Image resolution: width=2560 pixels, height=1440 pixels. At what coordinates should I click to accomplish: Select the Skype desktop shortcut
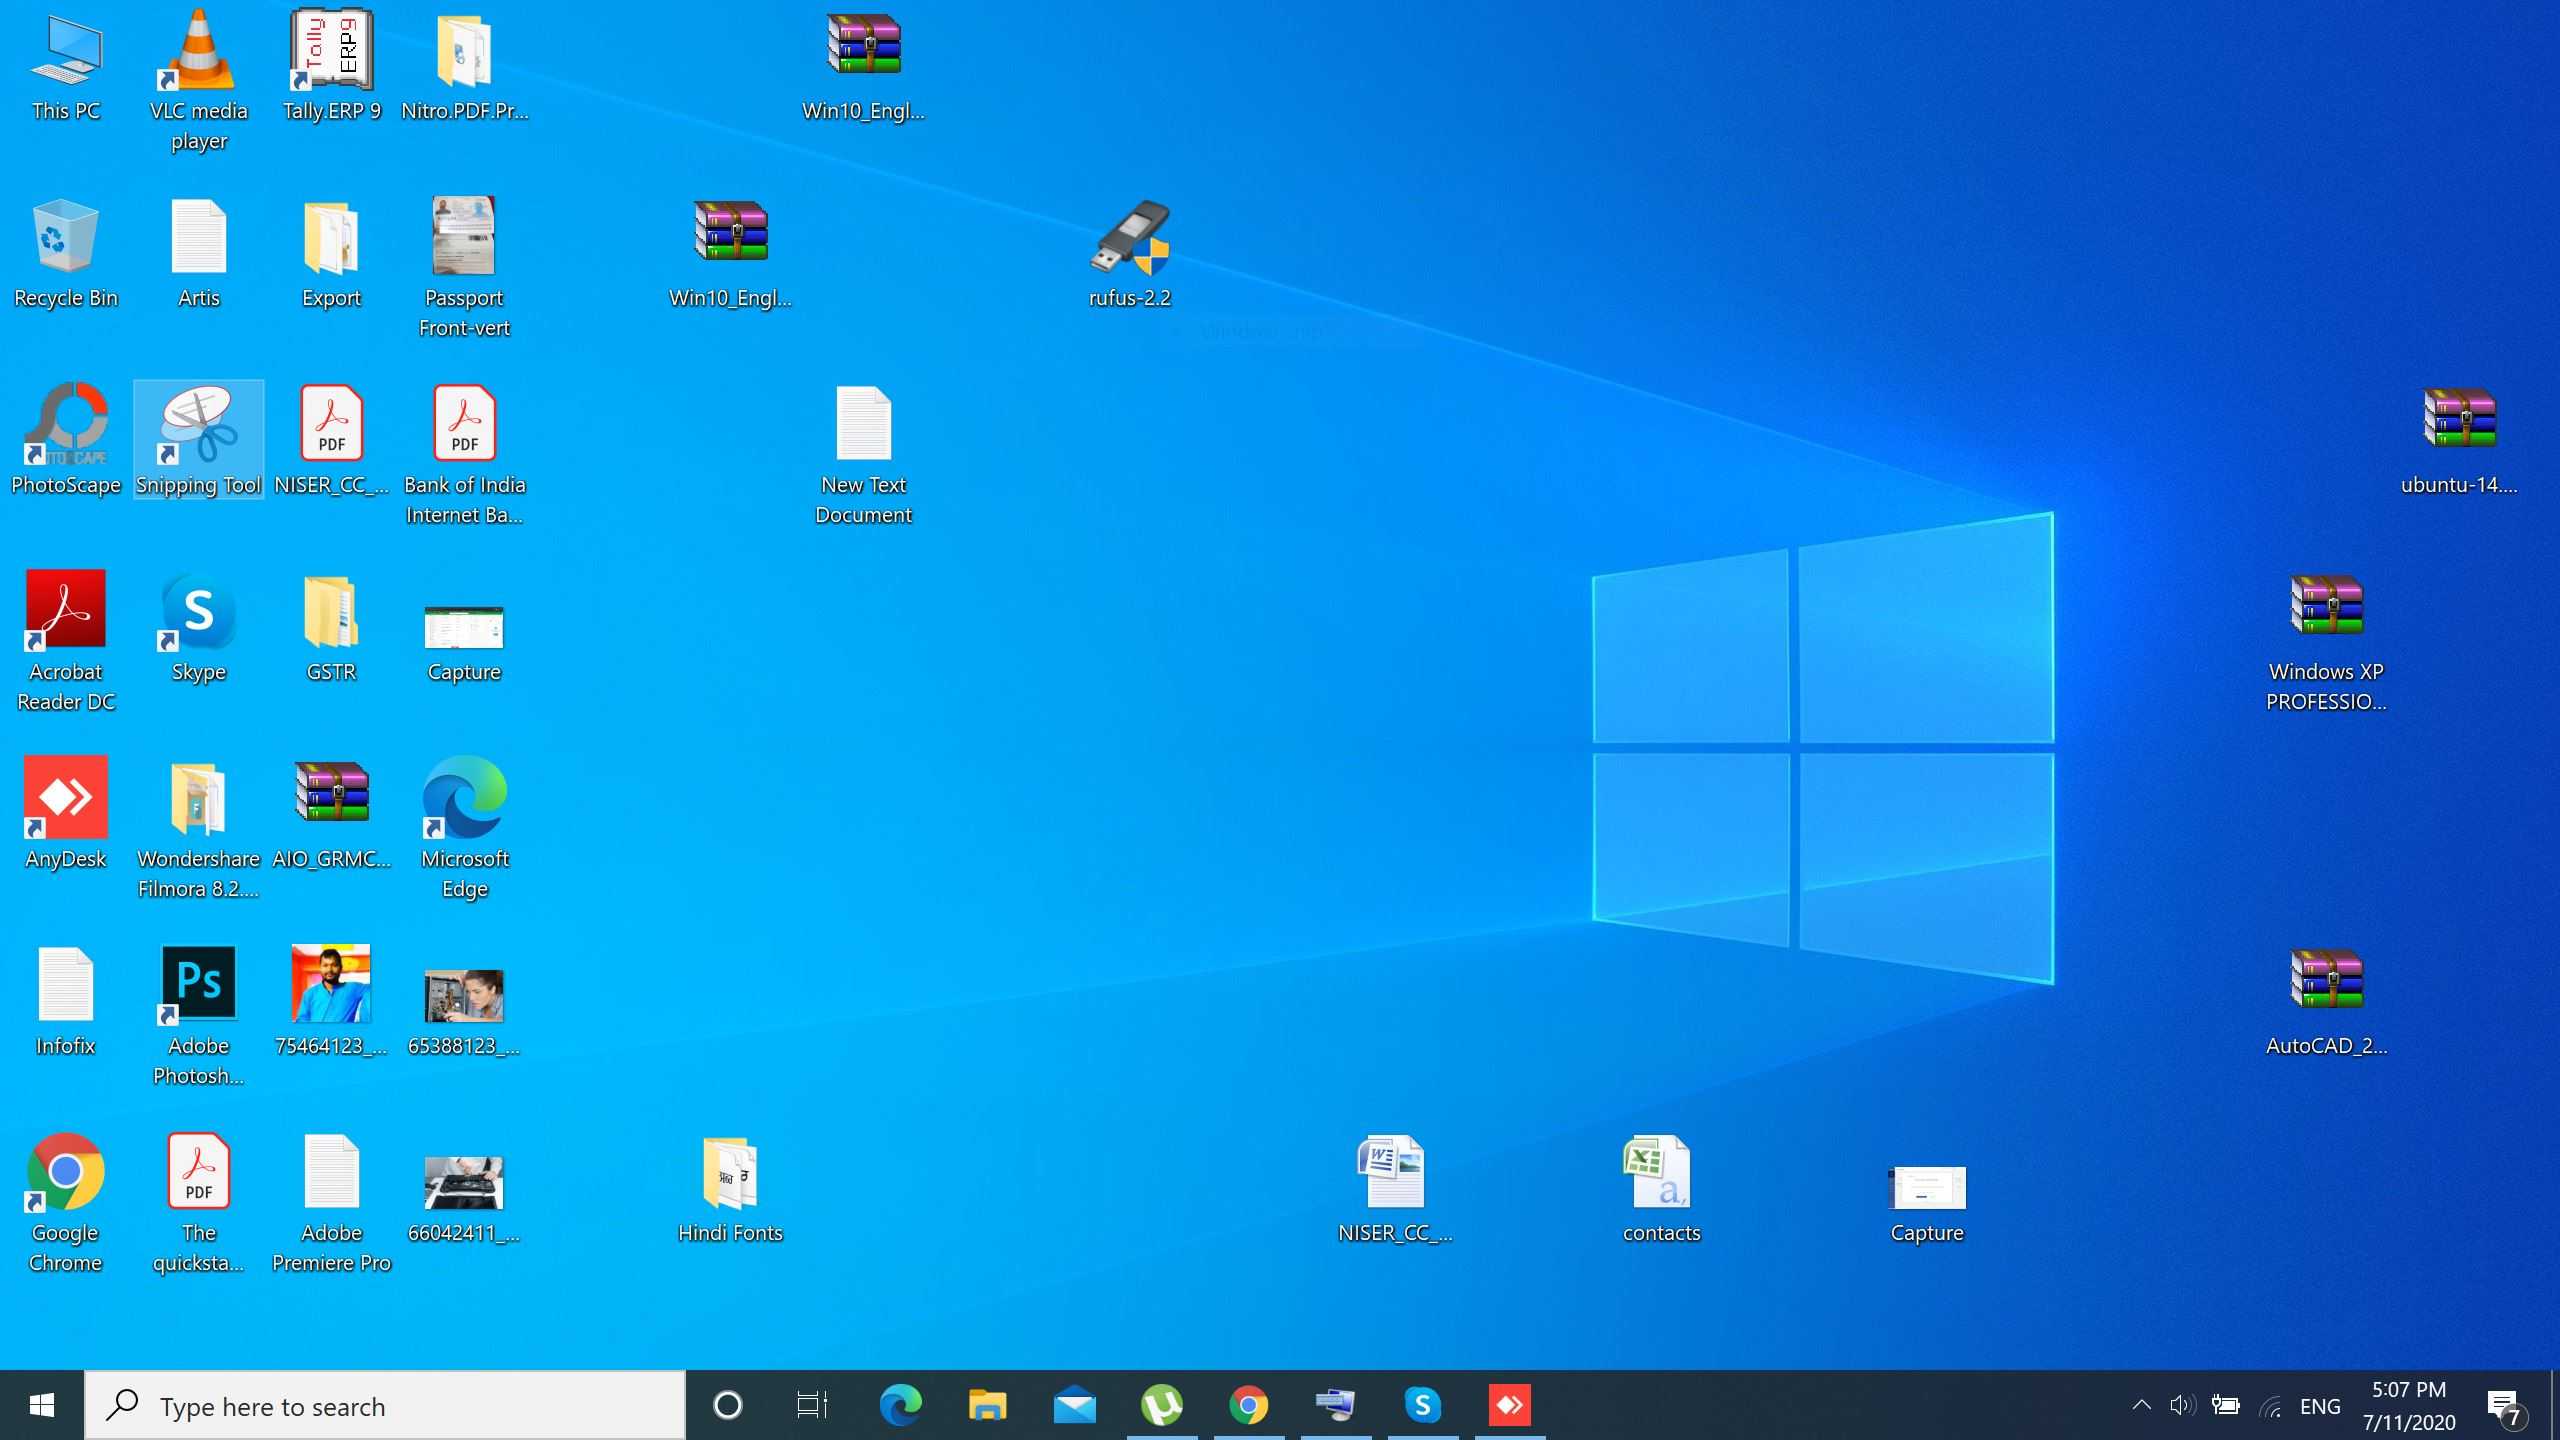point(198,627)
